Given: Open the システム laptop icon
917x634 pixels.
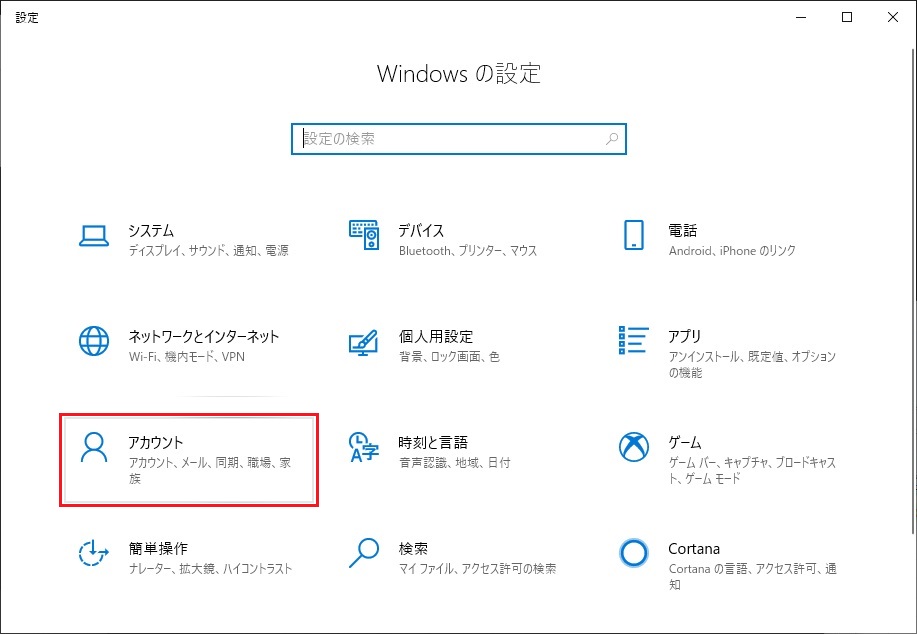Looking at the screenshot, I should (94, 236).
